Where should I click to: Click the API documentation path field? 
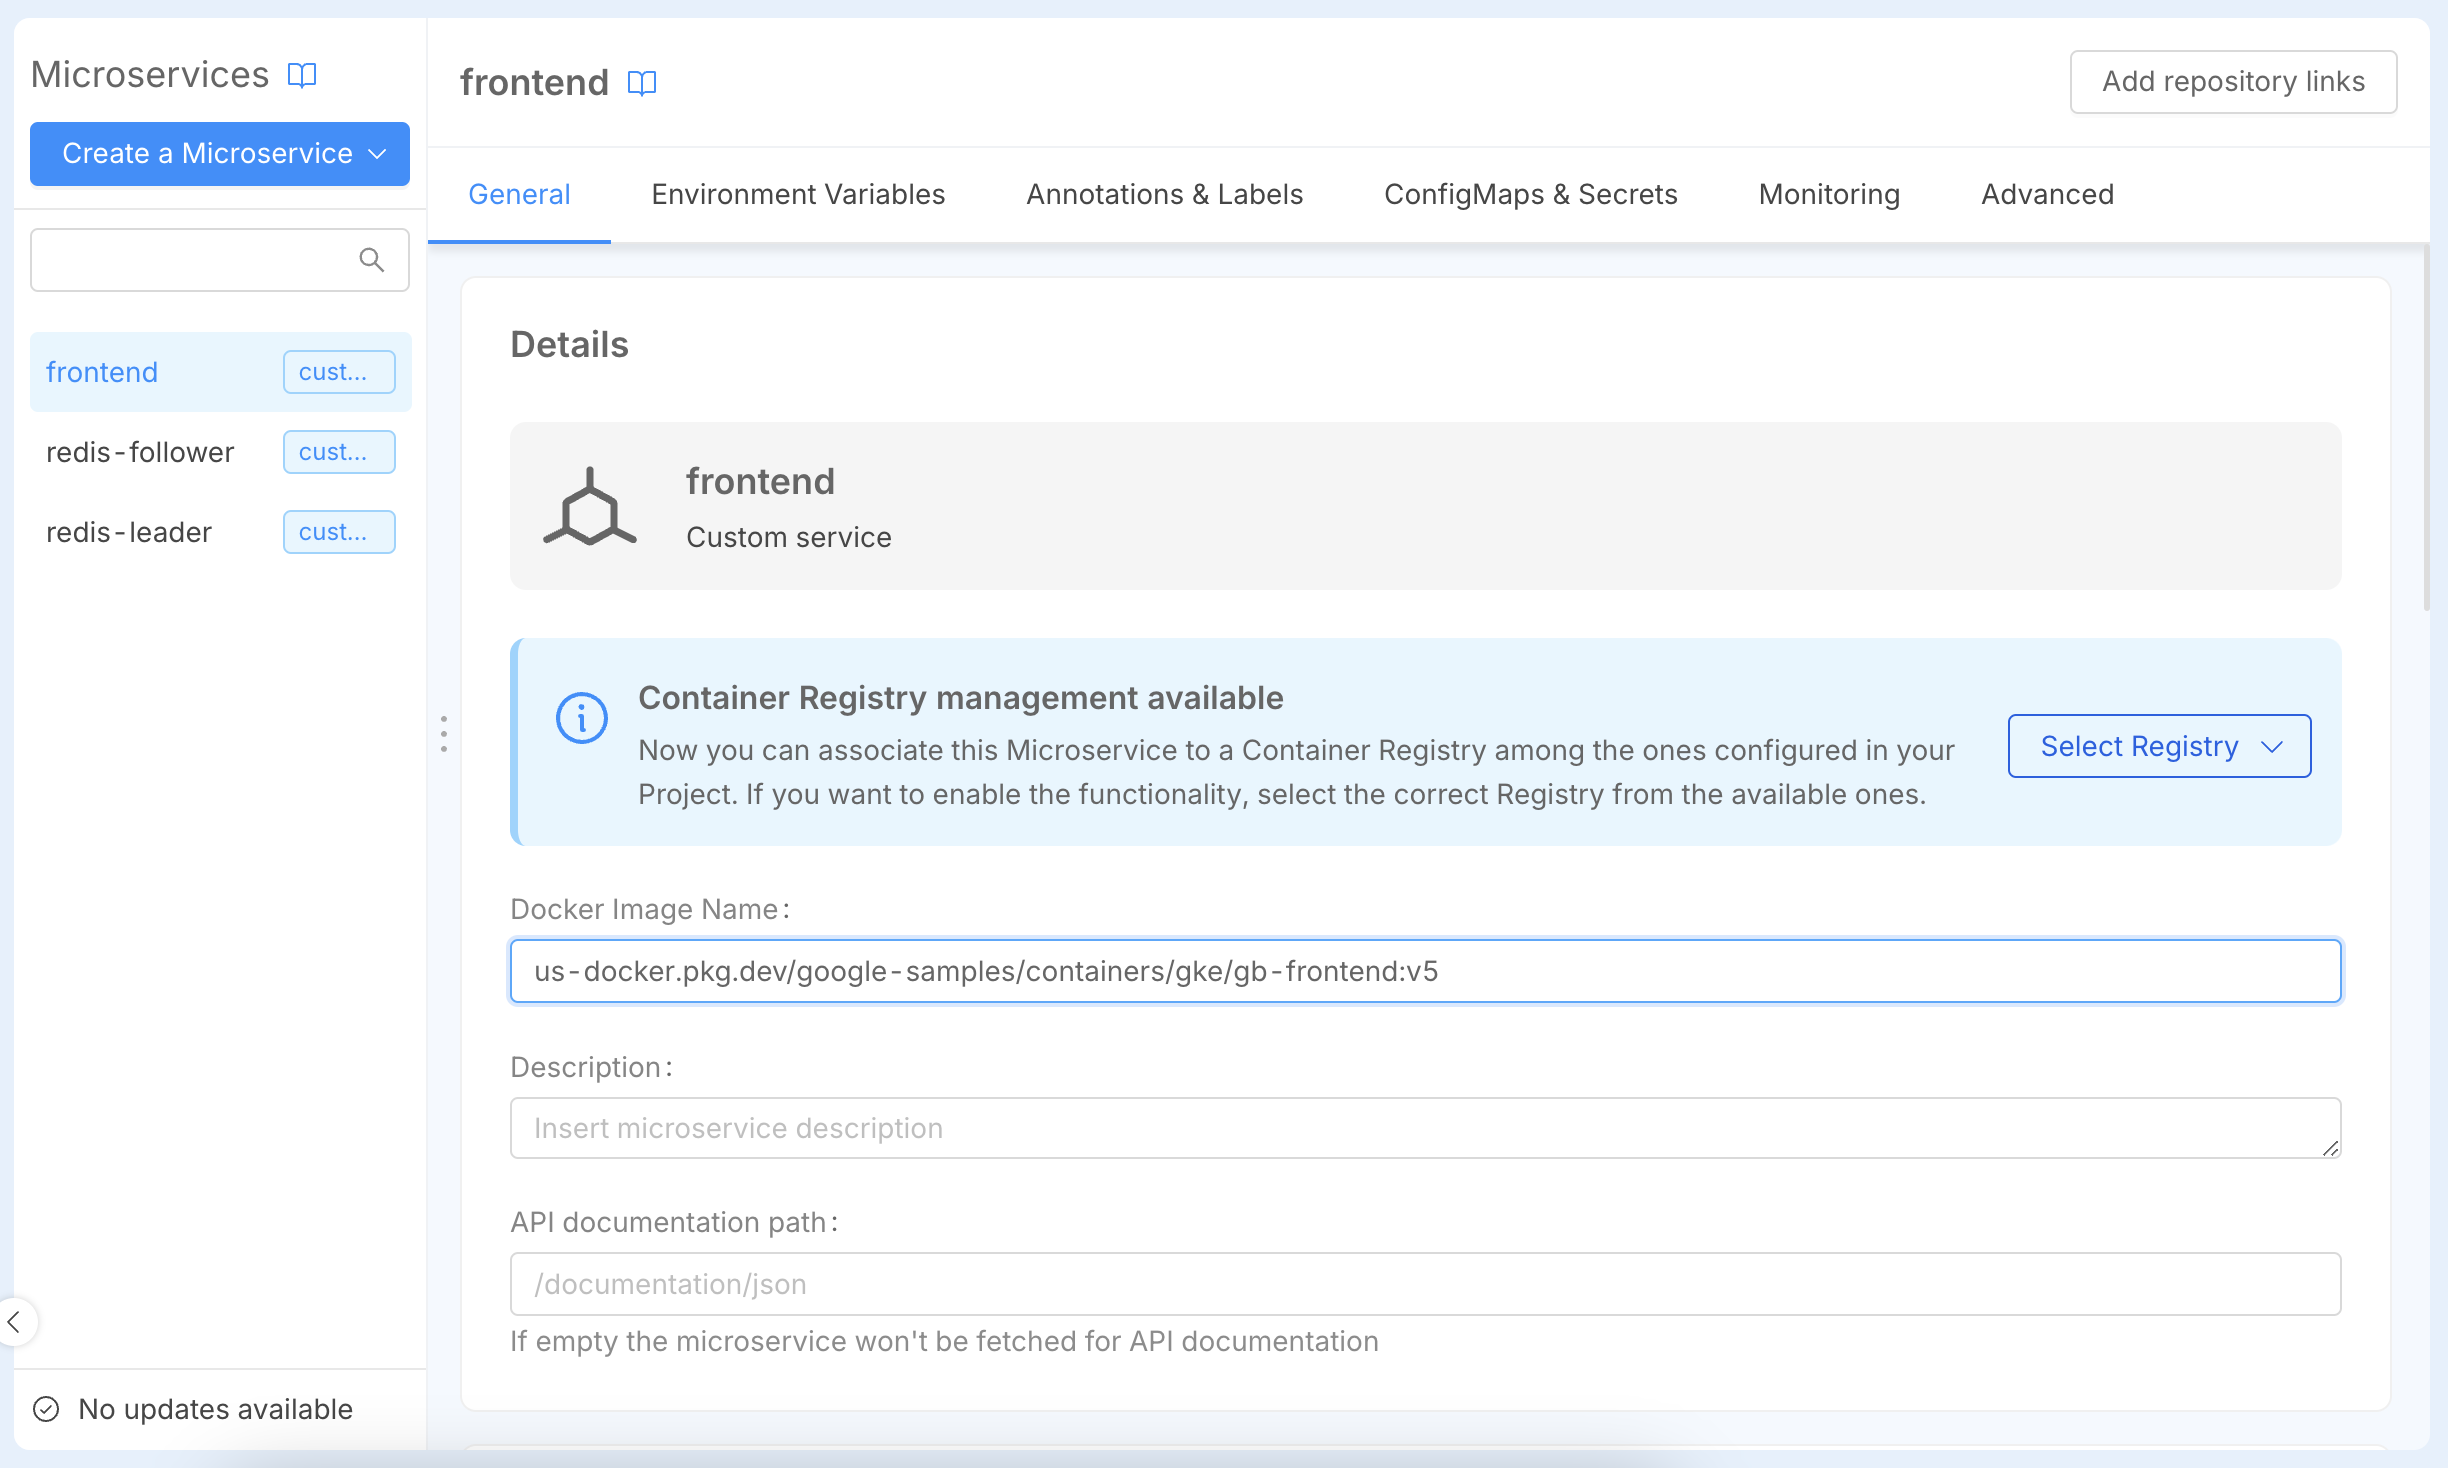[x=1425, y=1283]
